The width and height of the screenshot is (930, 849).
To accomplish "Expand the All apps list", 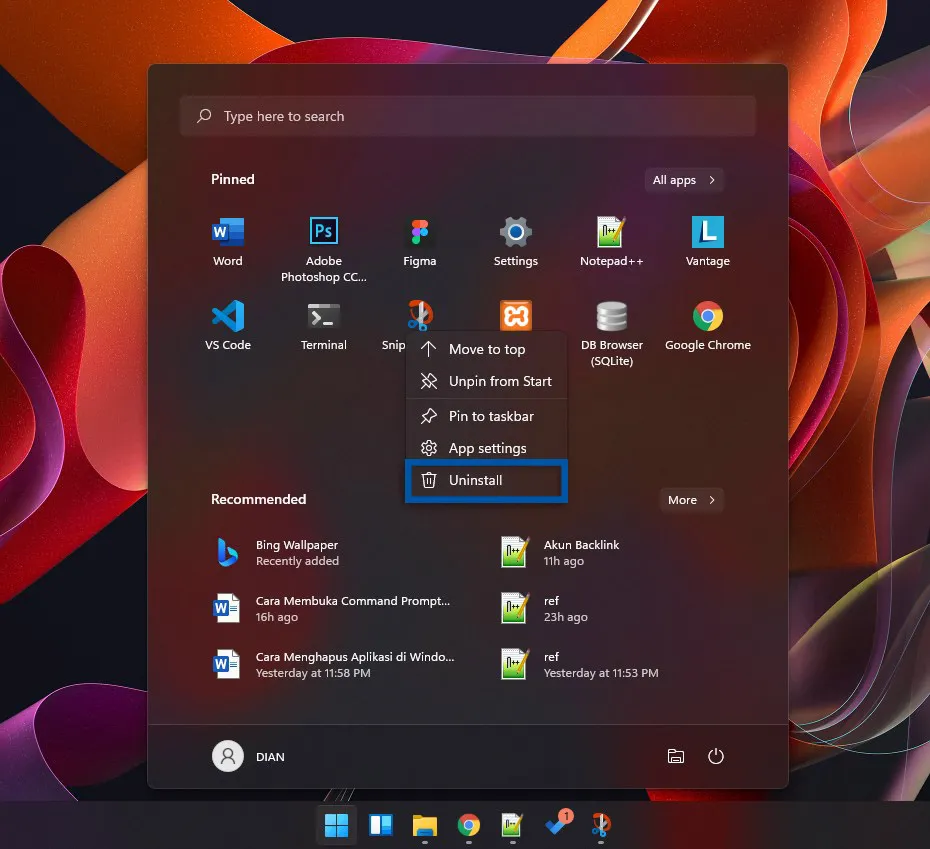I will coord(682,180).
